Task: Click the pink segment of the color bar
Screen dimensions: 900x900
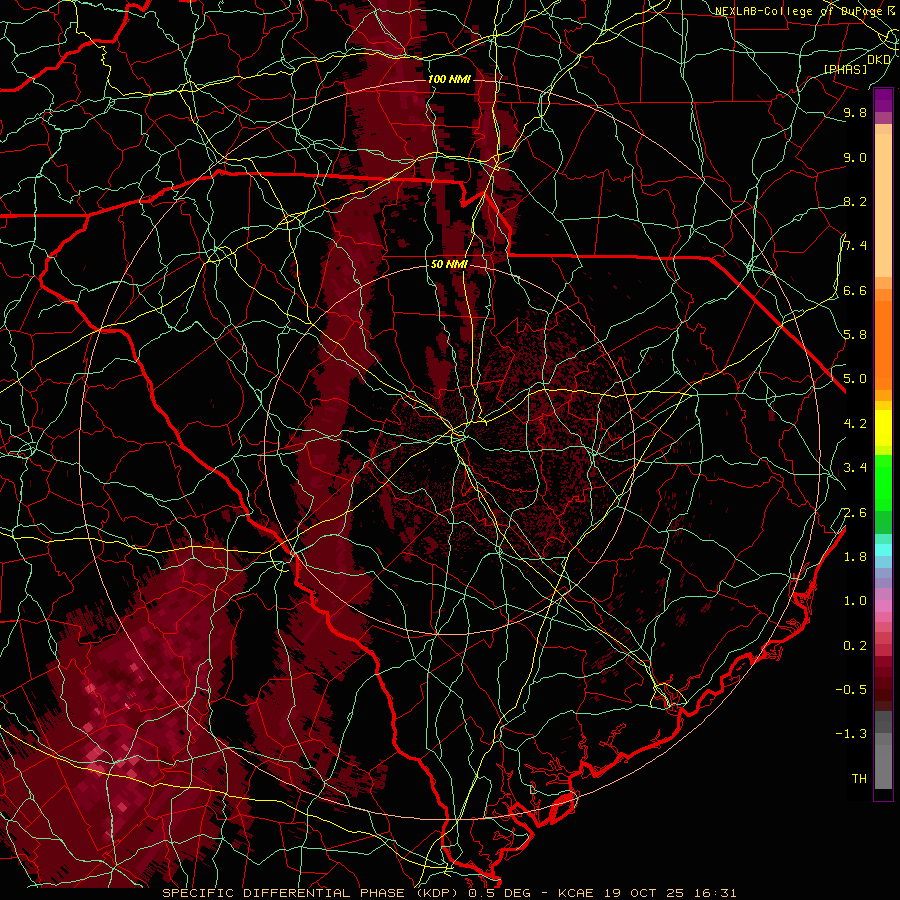Action: [x=883, y=606]
